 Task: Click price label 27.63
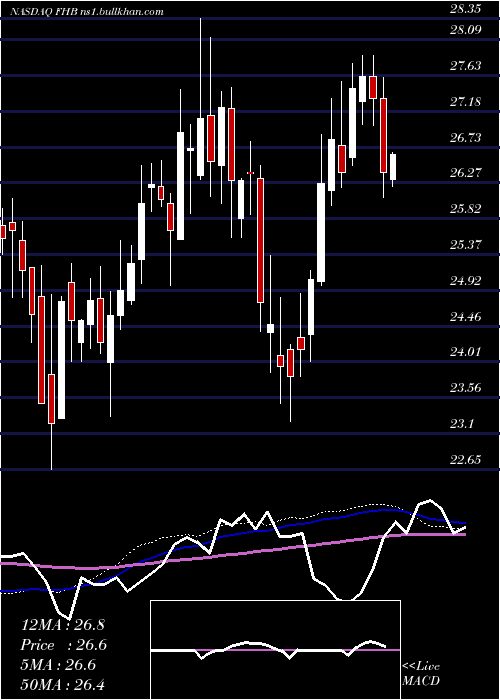tap(466, 67)
